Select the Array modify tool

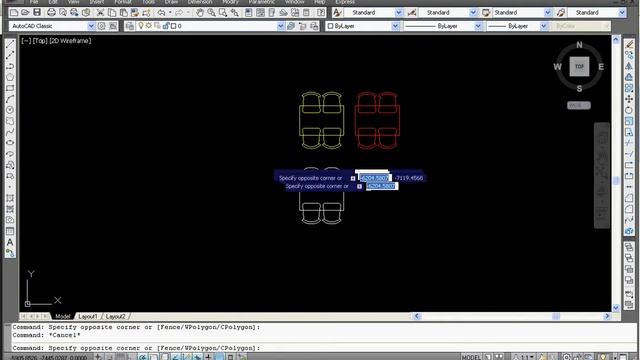coord(629,88)
